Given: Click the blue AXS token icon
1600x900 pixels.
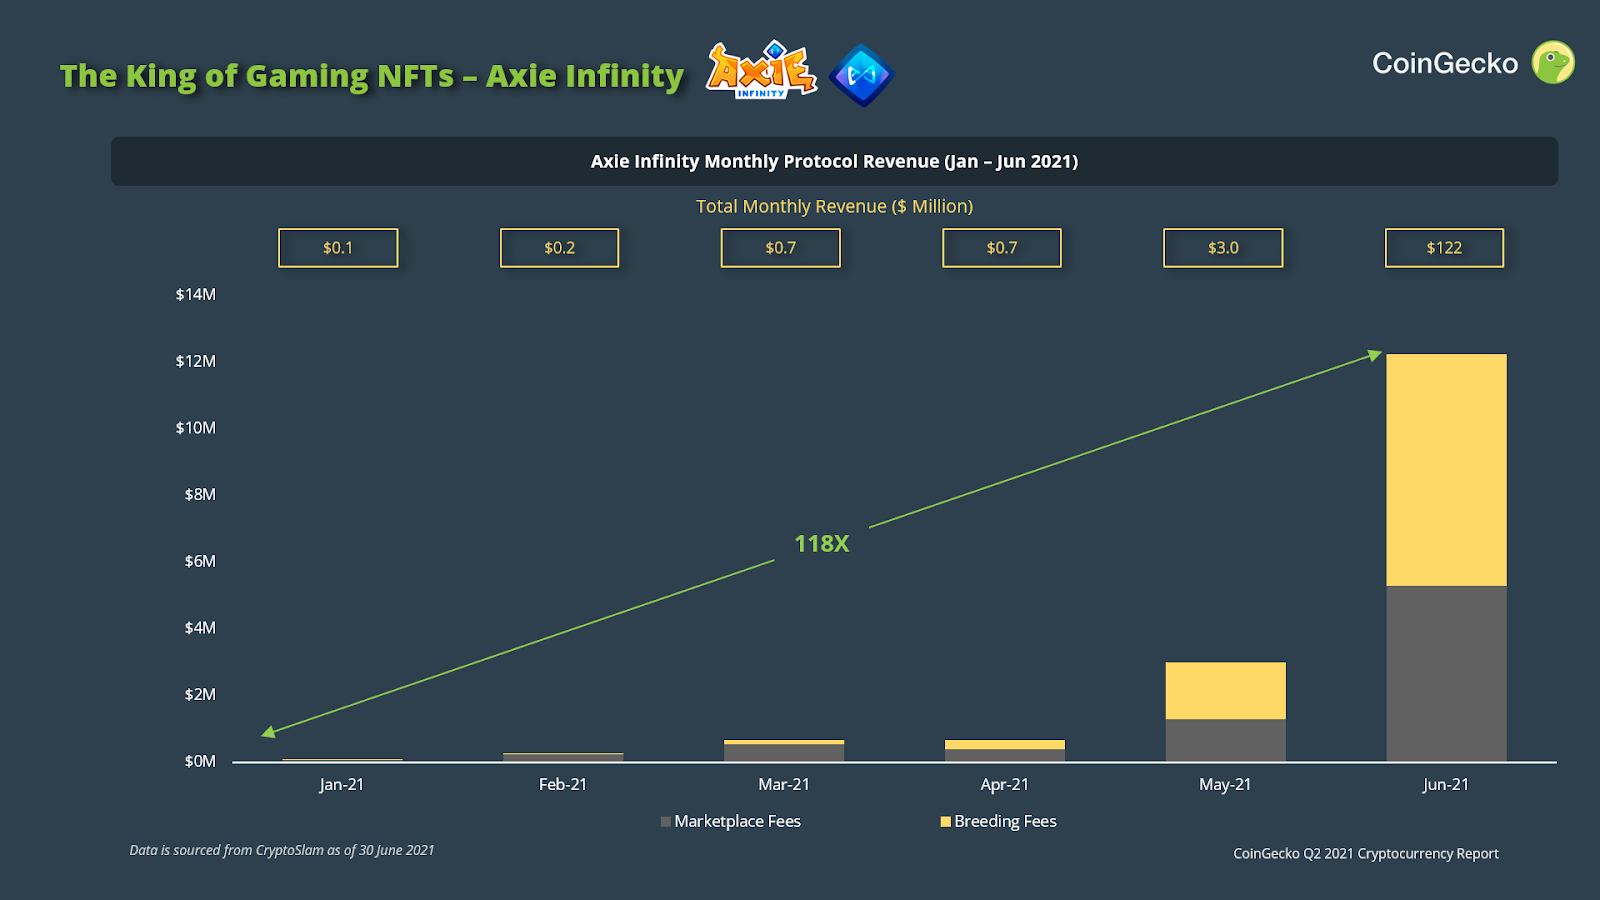Looking at the screenshot, I should pyautogui.click(x=861, y=75).
